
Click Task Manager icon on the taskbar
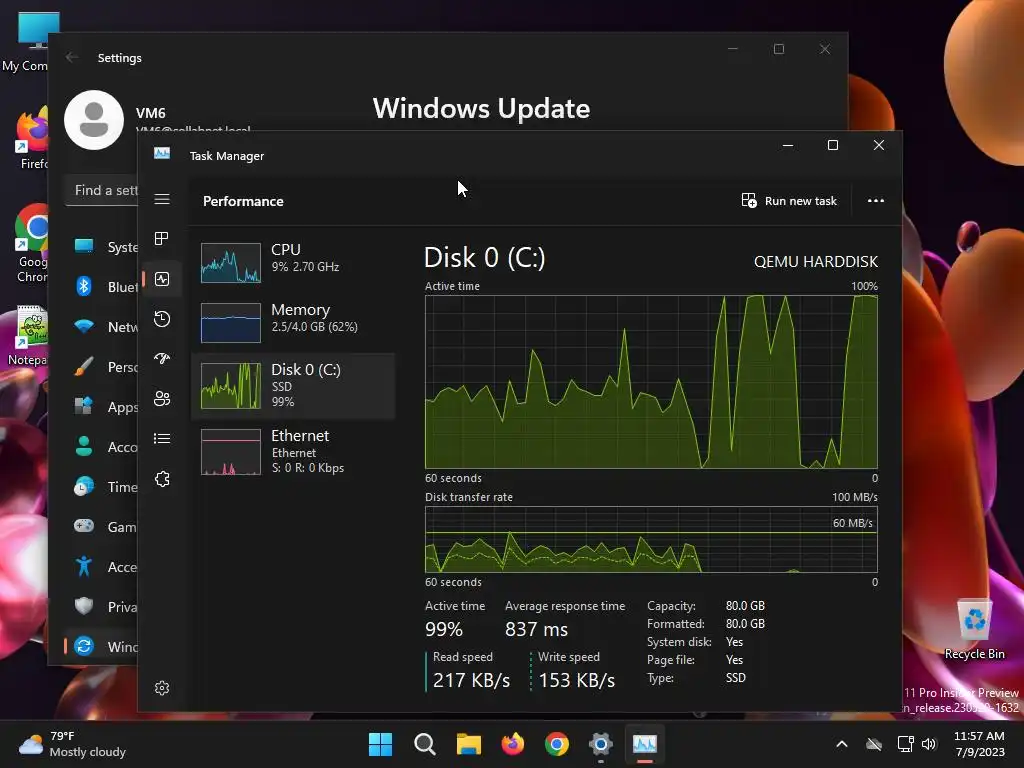[x=645, y=744]
